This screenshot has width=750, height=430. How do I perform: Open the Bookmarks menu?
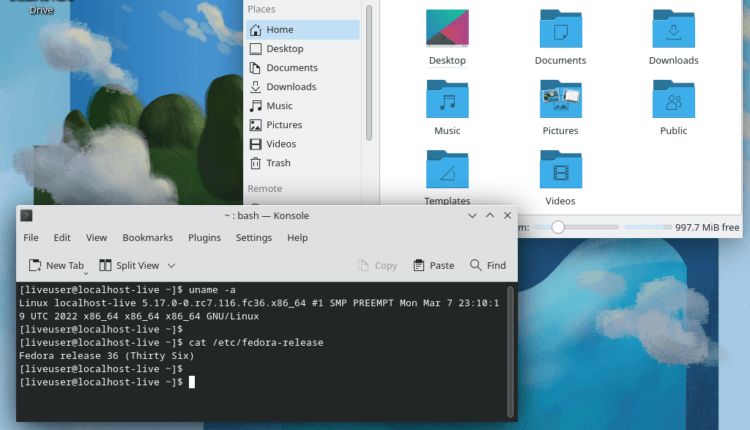point(147,238)
